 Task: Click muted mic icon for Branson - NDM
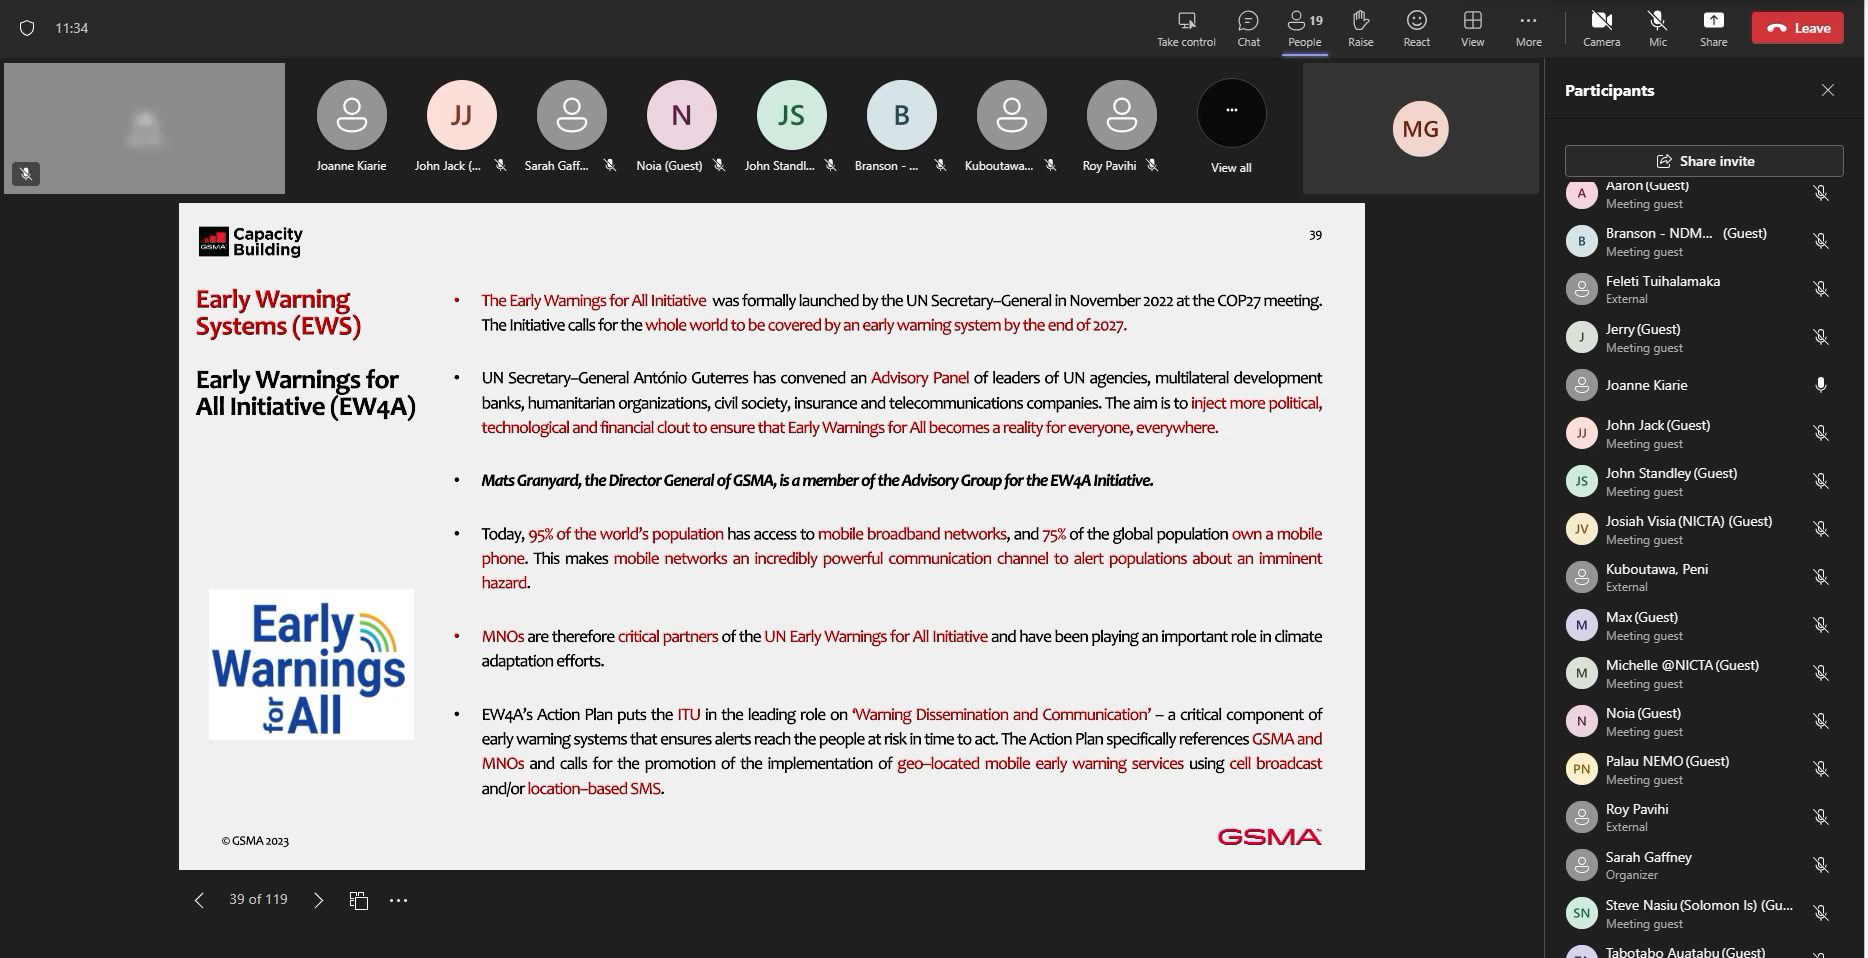click(1821, 241)
